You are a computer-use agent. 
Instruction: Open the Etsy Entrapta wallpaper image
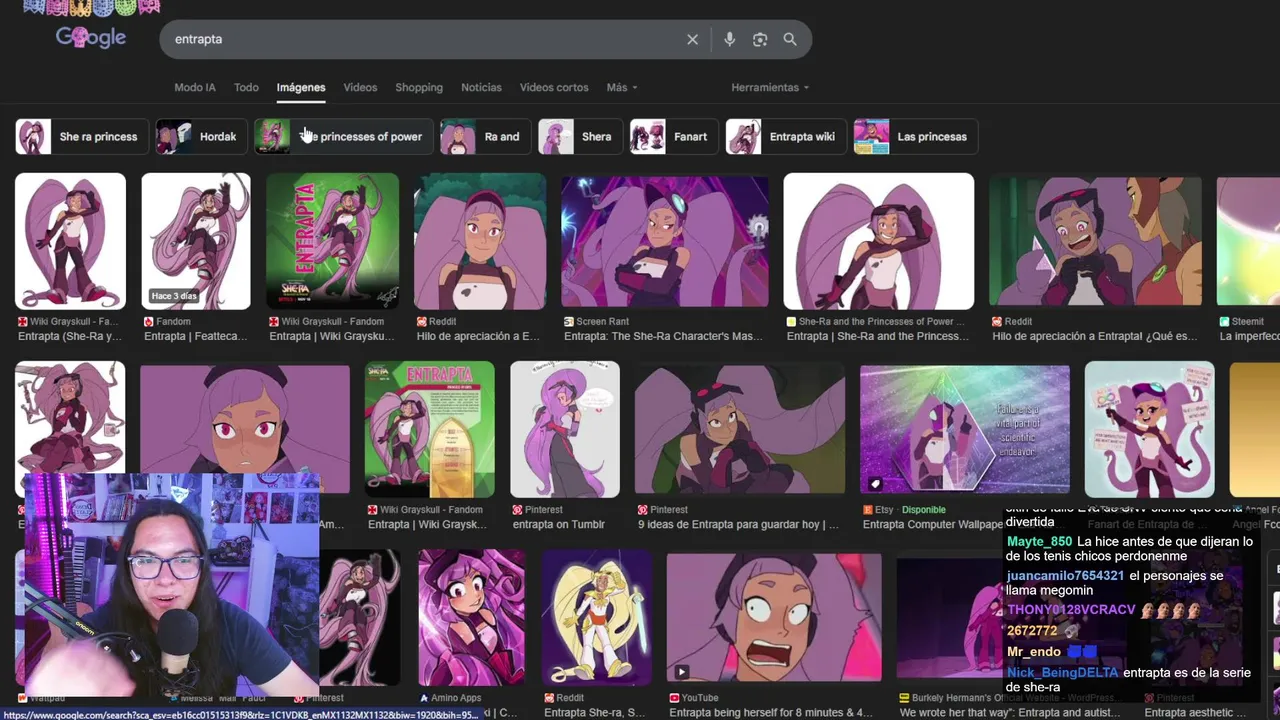[x=965, y=430]
